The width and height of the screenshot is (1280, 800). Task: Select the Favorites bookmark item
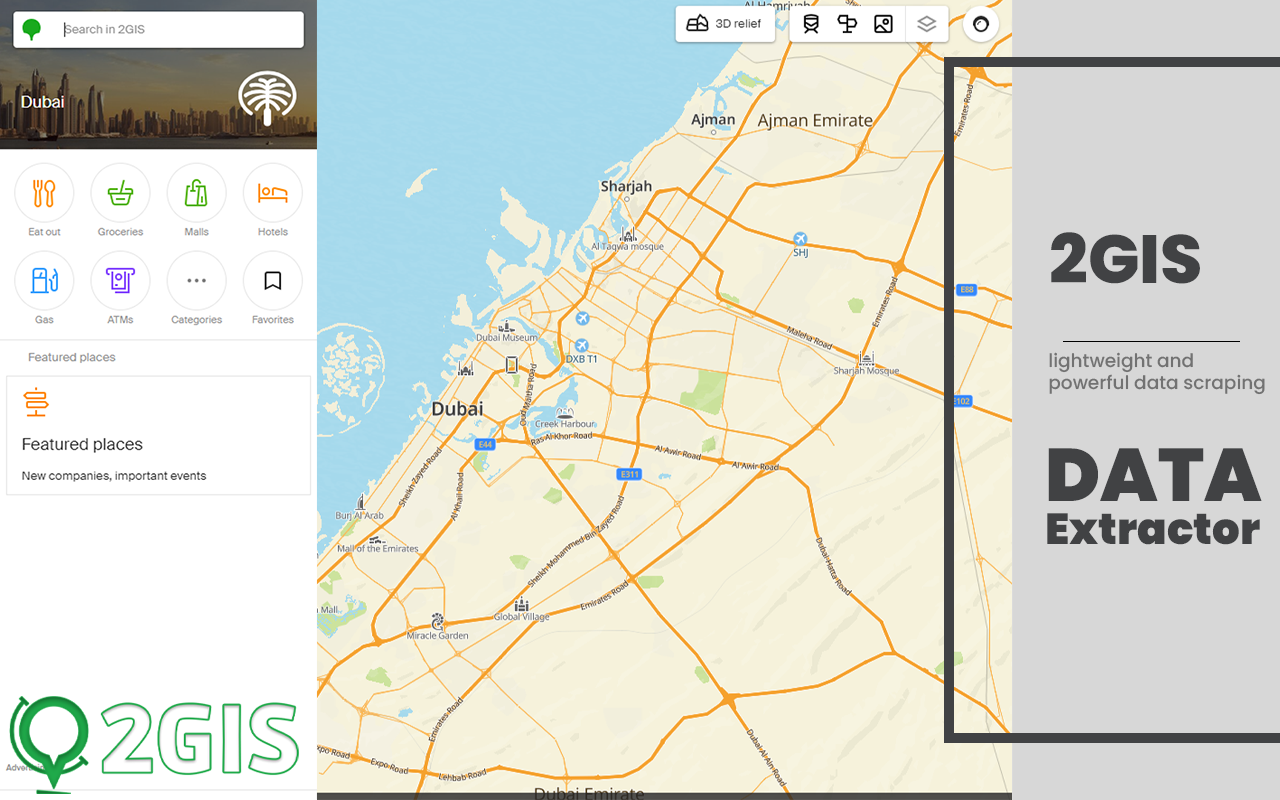272,281
